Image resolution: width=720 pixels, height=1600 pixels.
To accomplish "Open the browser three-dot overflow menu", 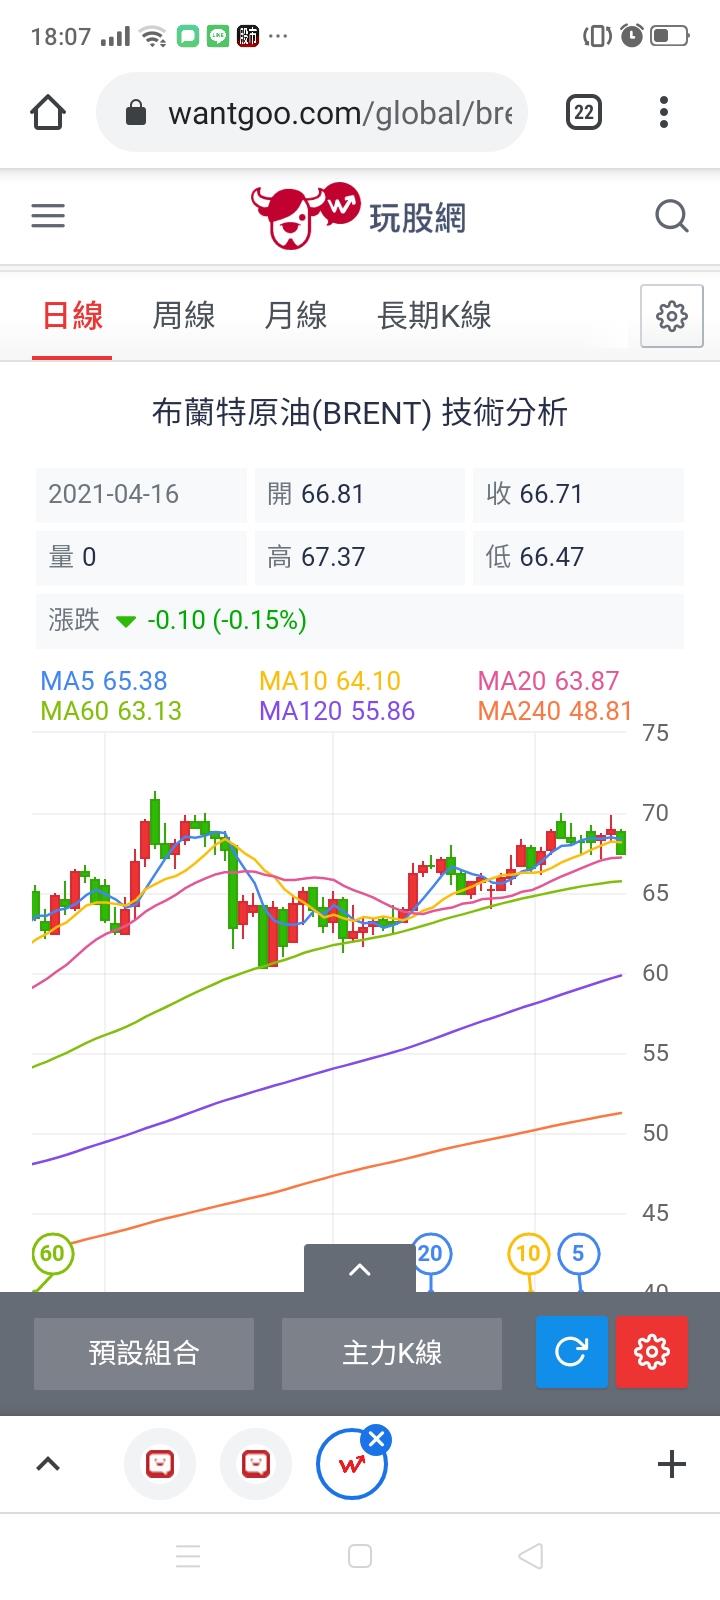I will pyautogui.click(x=664, y=112).
